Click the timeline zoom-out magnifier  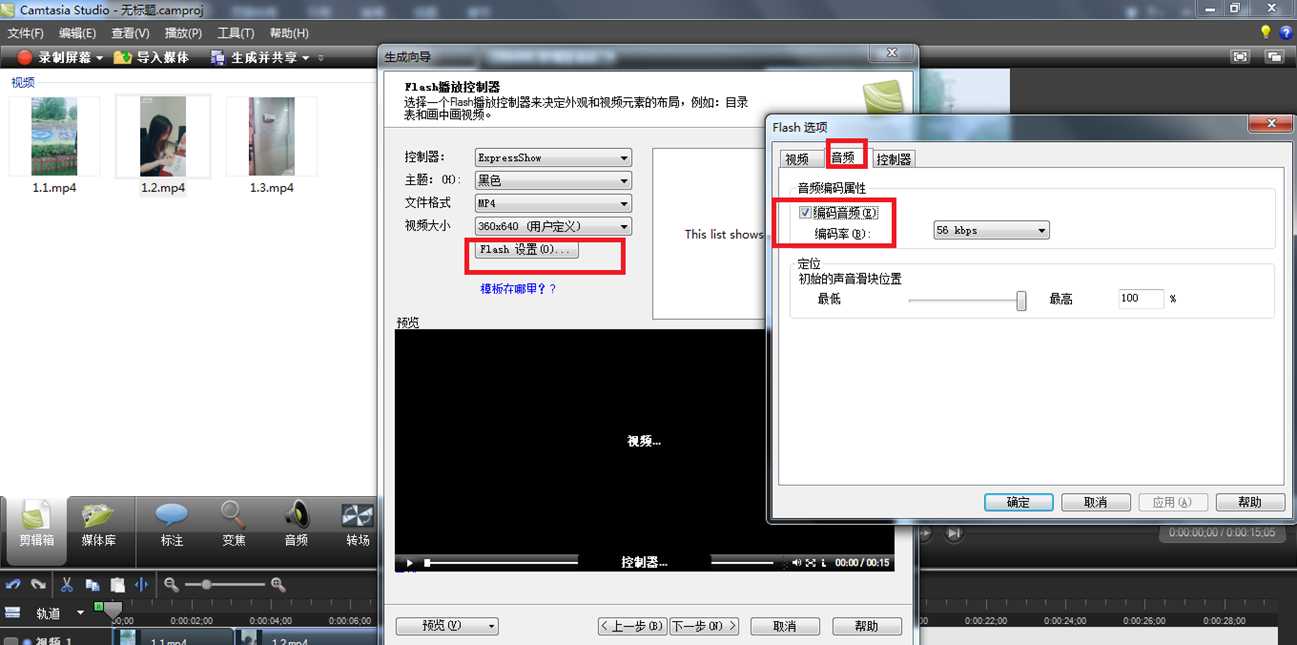tap(172, 585)
